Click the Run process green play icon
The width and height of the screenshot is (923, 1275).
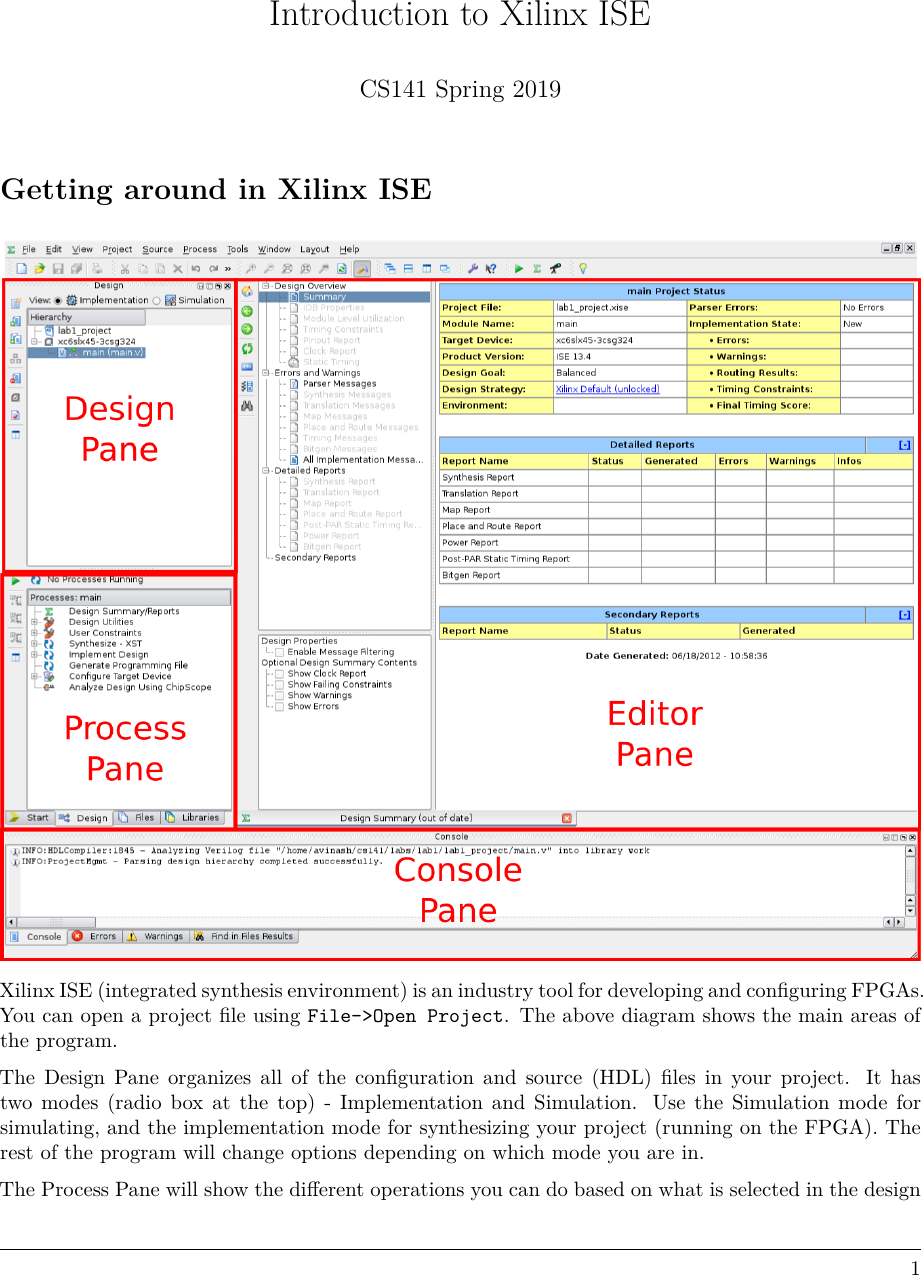pyautogui.click(x=518, y=268)
